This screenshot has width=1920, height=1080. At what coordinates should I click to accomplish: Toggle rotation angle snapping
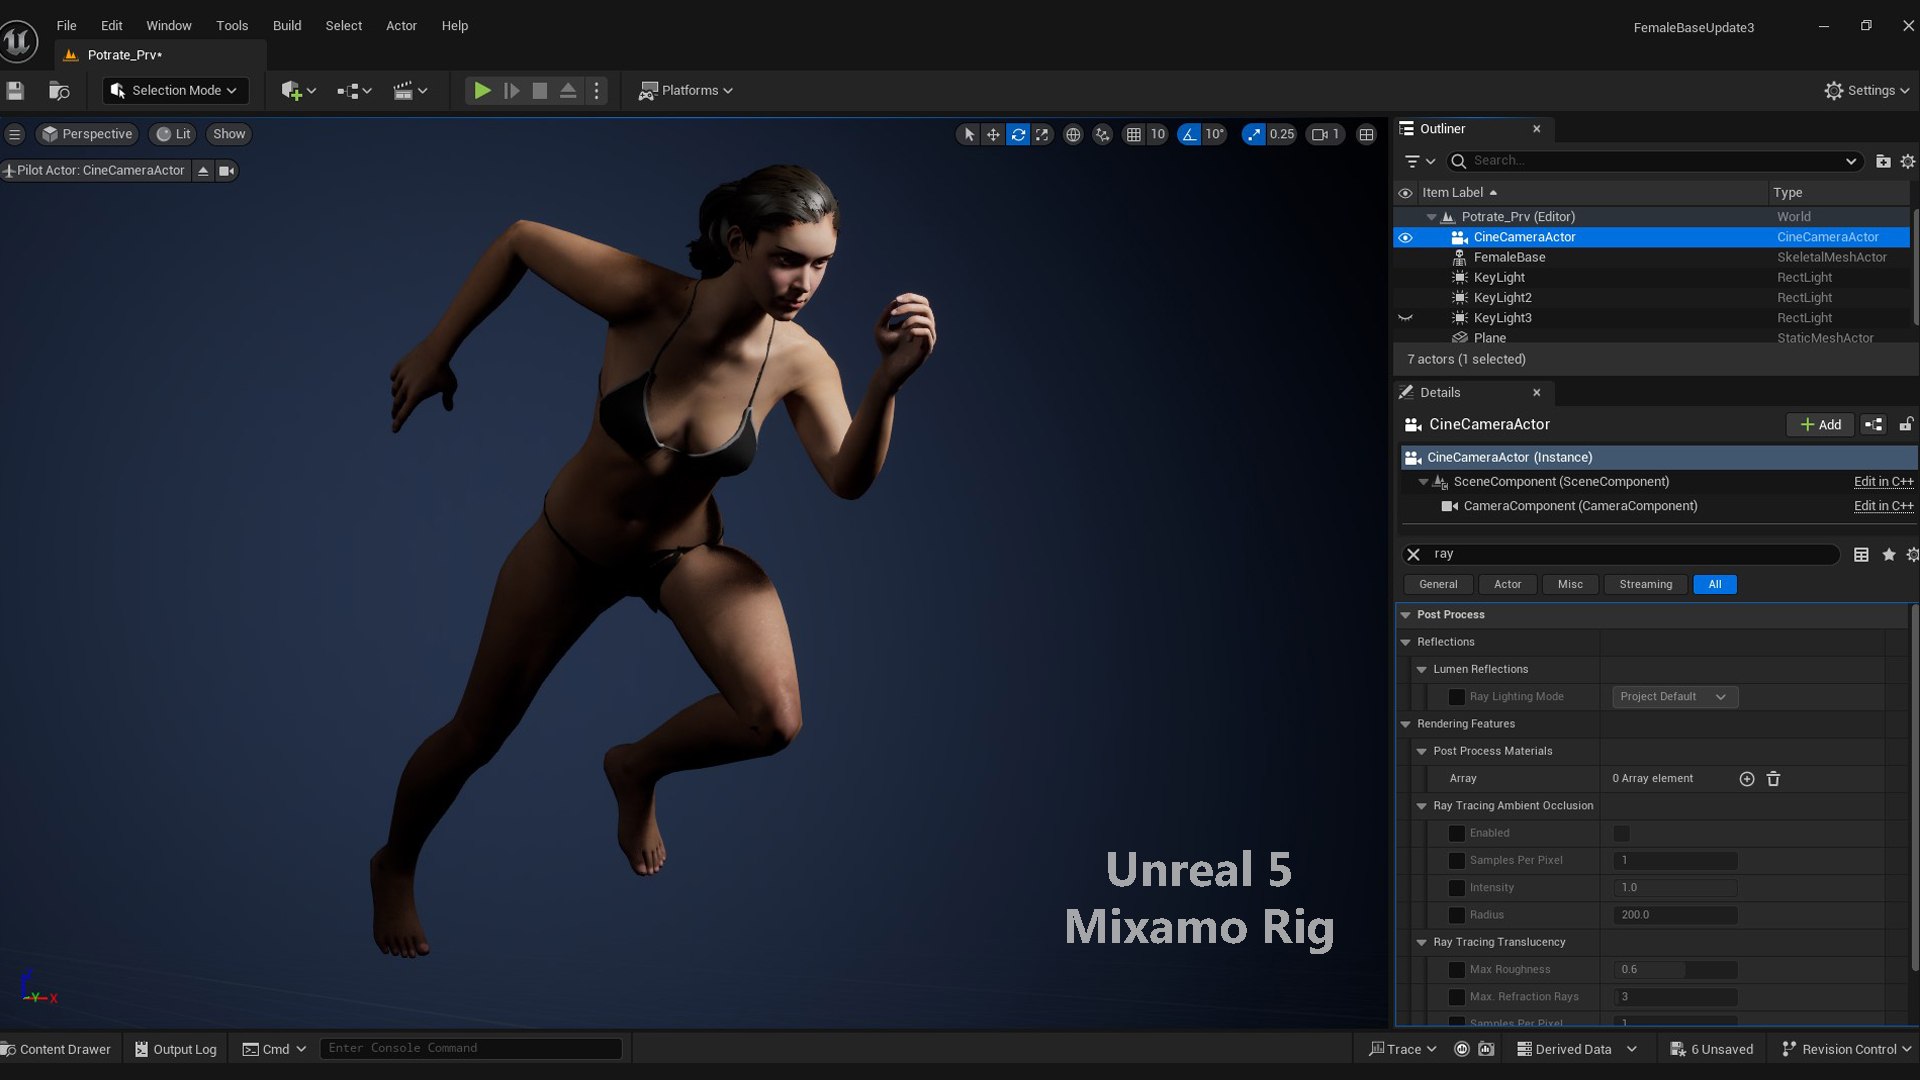pos(1189,134)
